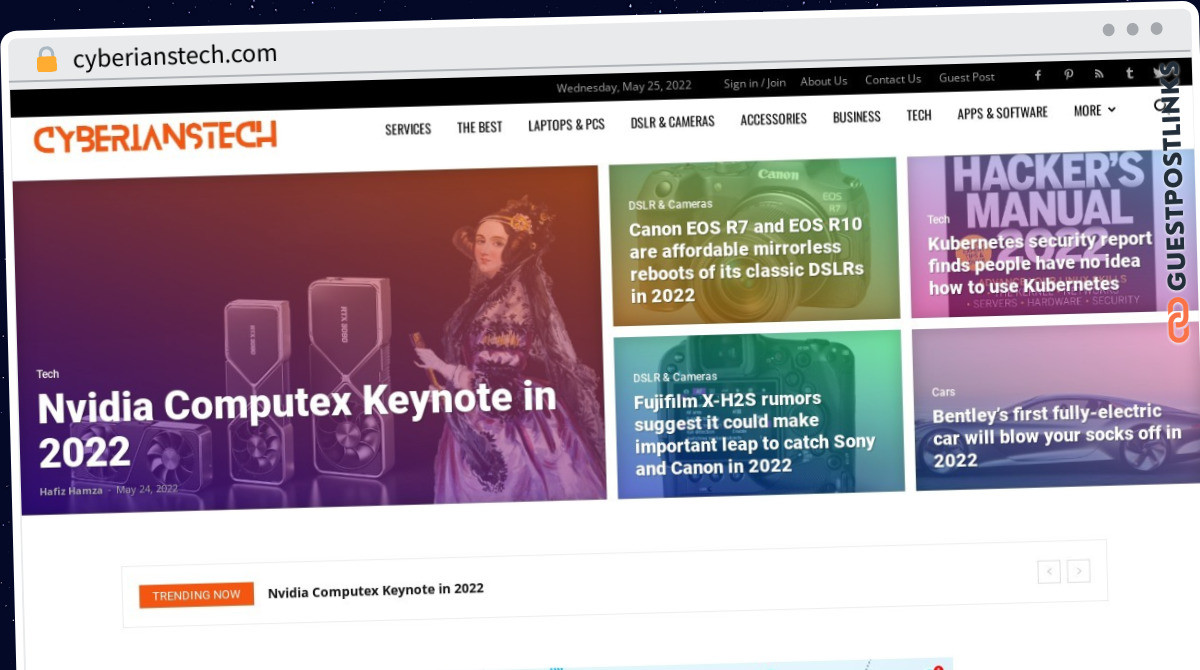
Task: Read the featured Nvidia Computex Keynote headline
Action: [297, 426]
